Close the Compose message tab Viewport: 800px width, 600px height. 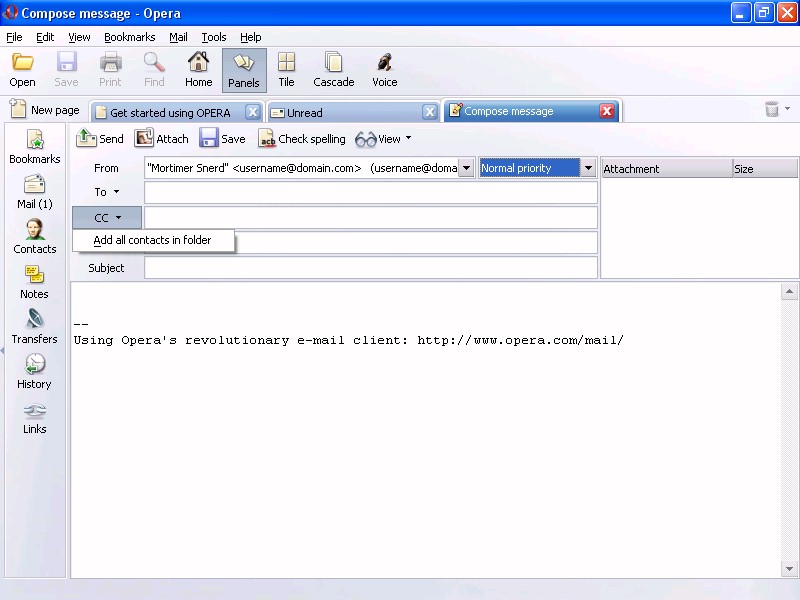click(x=607, y=111)
